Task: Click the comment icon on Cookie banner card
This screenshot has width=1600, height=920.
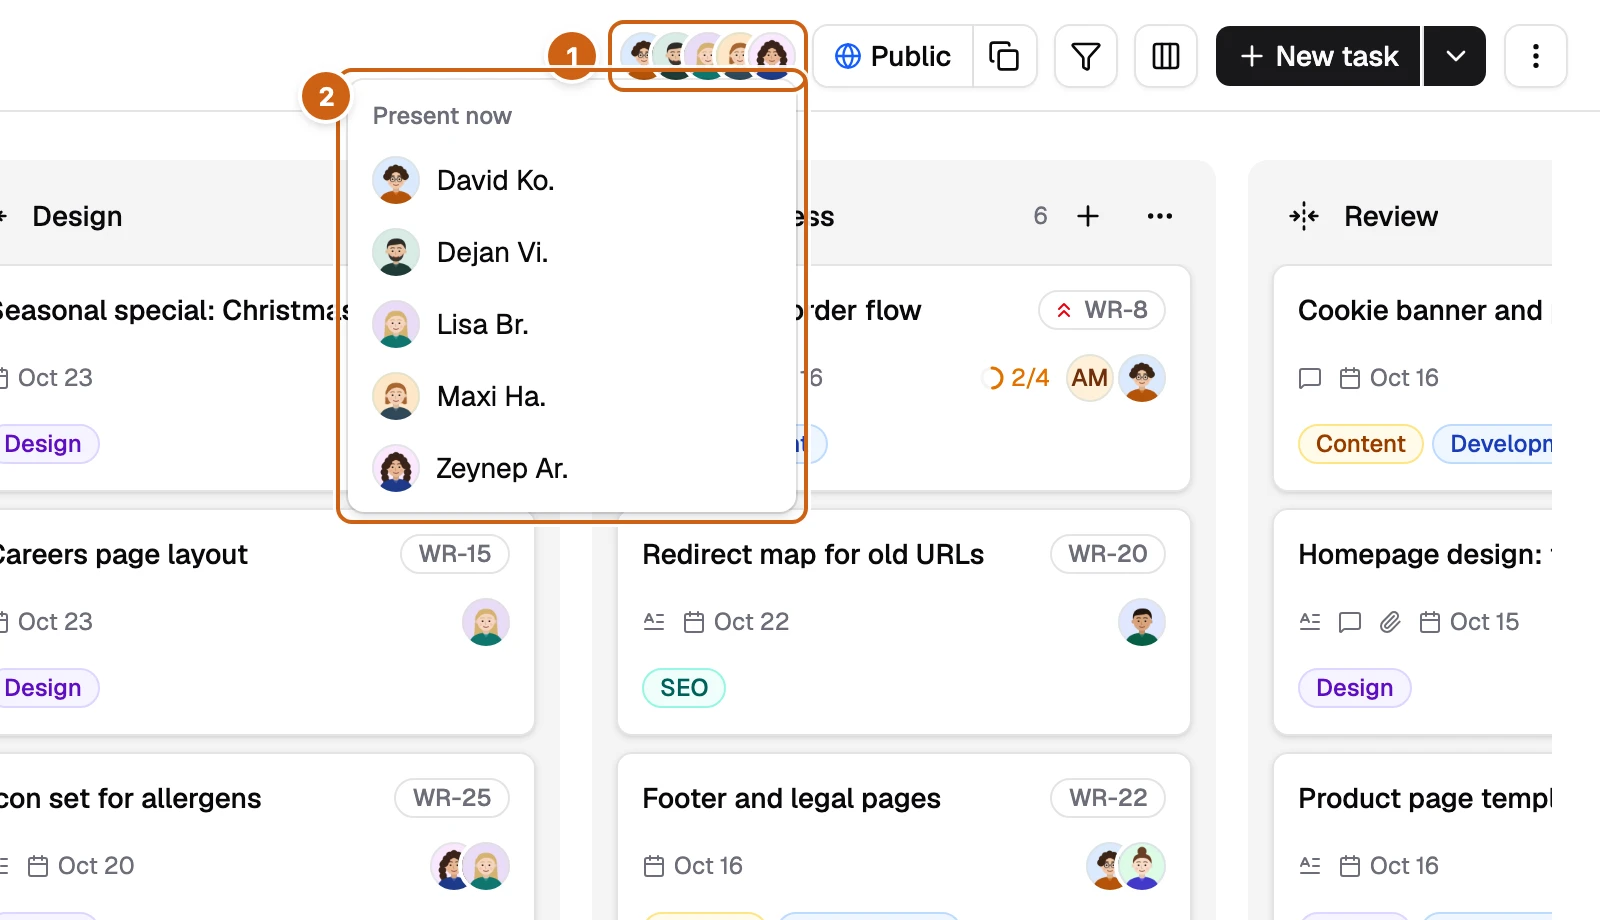Action: (x=1310, y=378)
